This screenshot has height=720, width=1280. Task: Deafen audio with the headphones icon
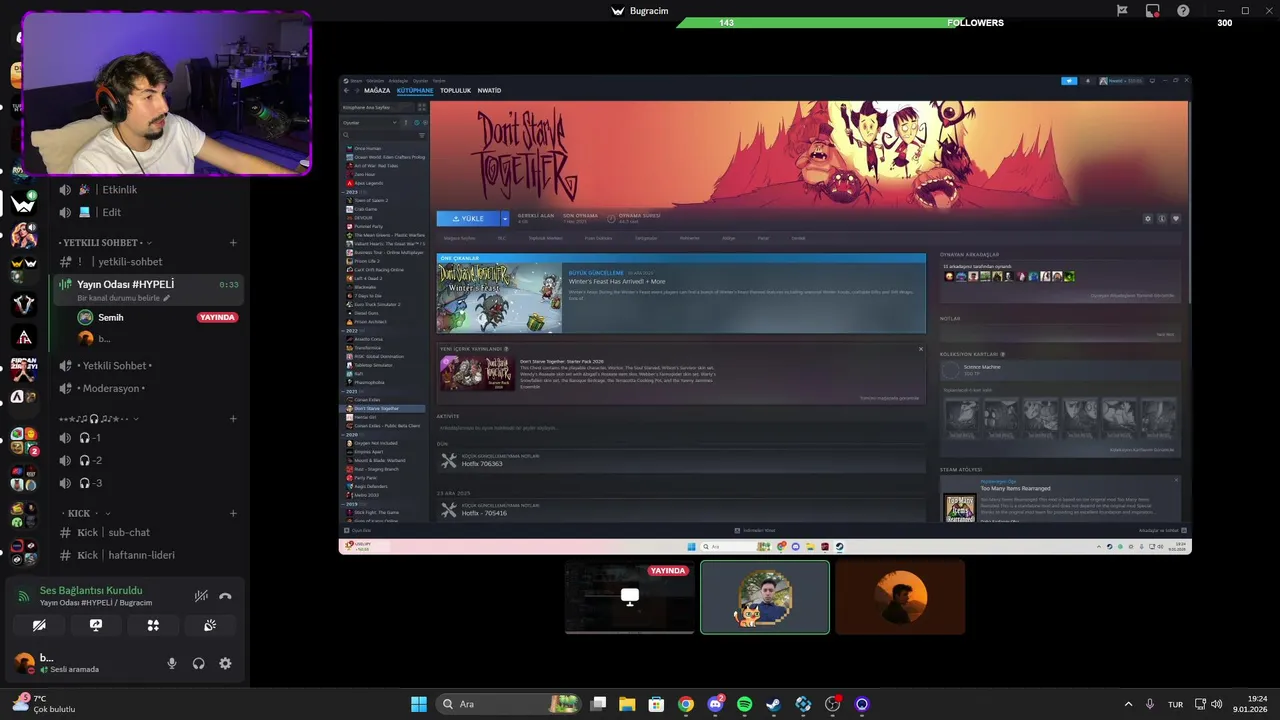pos(199,663)
